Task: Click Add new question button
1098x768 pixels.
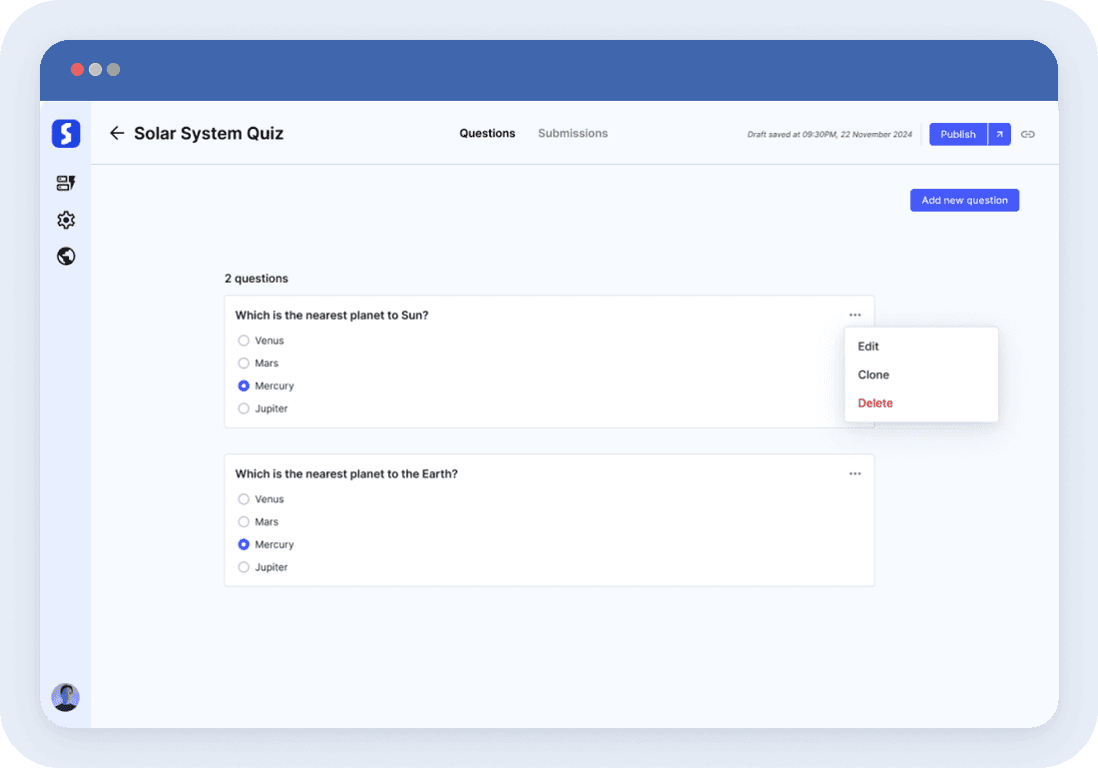Action: pyautogui.click(x=964, y=200)
